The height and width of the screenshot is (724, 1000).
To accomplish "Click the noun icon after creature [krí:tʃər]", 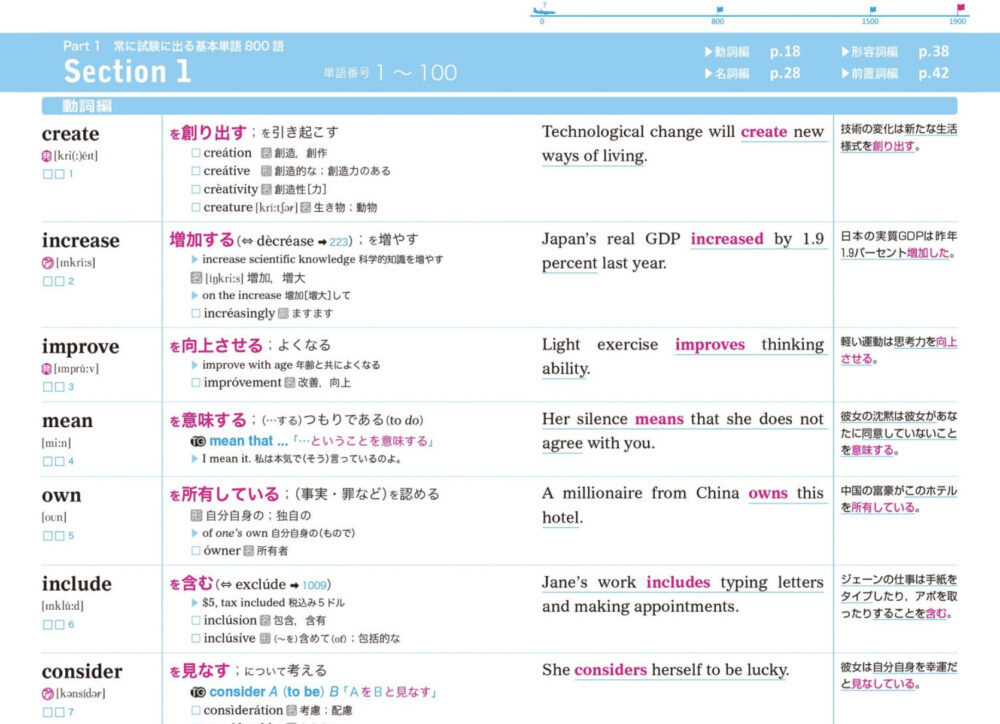I will point(305,207).
